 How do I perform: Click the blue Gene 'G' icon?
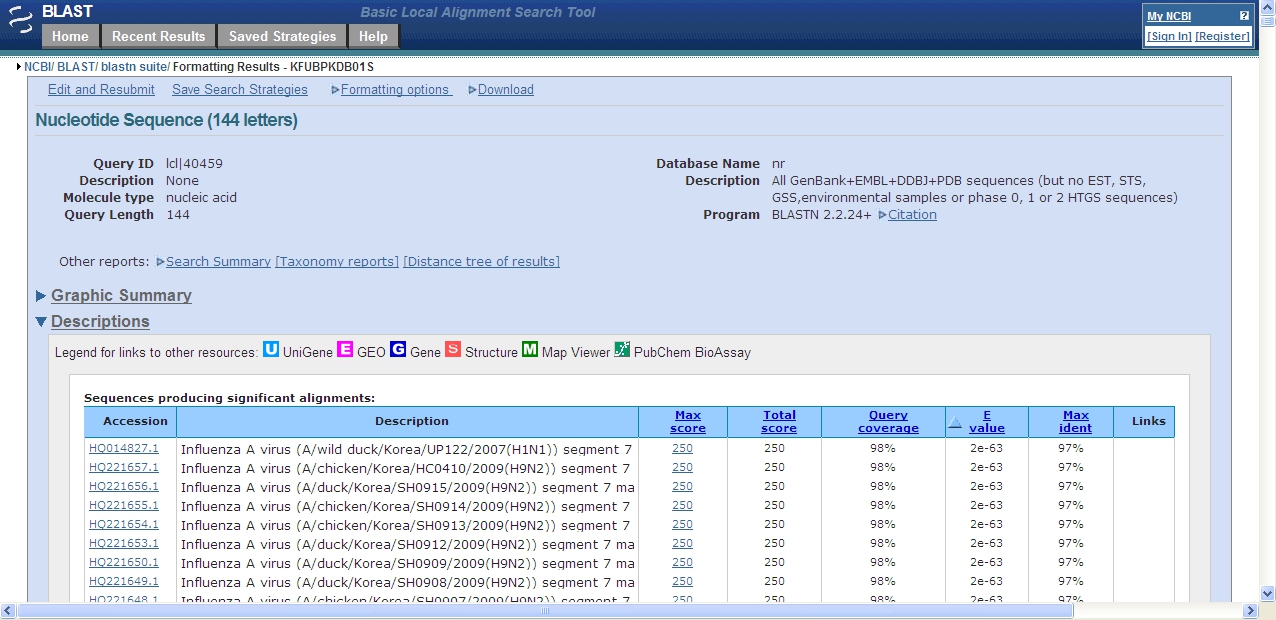point(398,350)
